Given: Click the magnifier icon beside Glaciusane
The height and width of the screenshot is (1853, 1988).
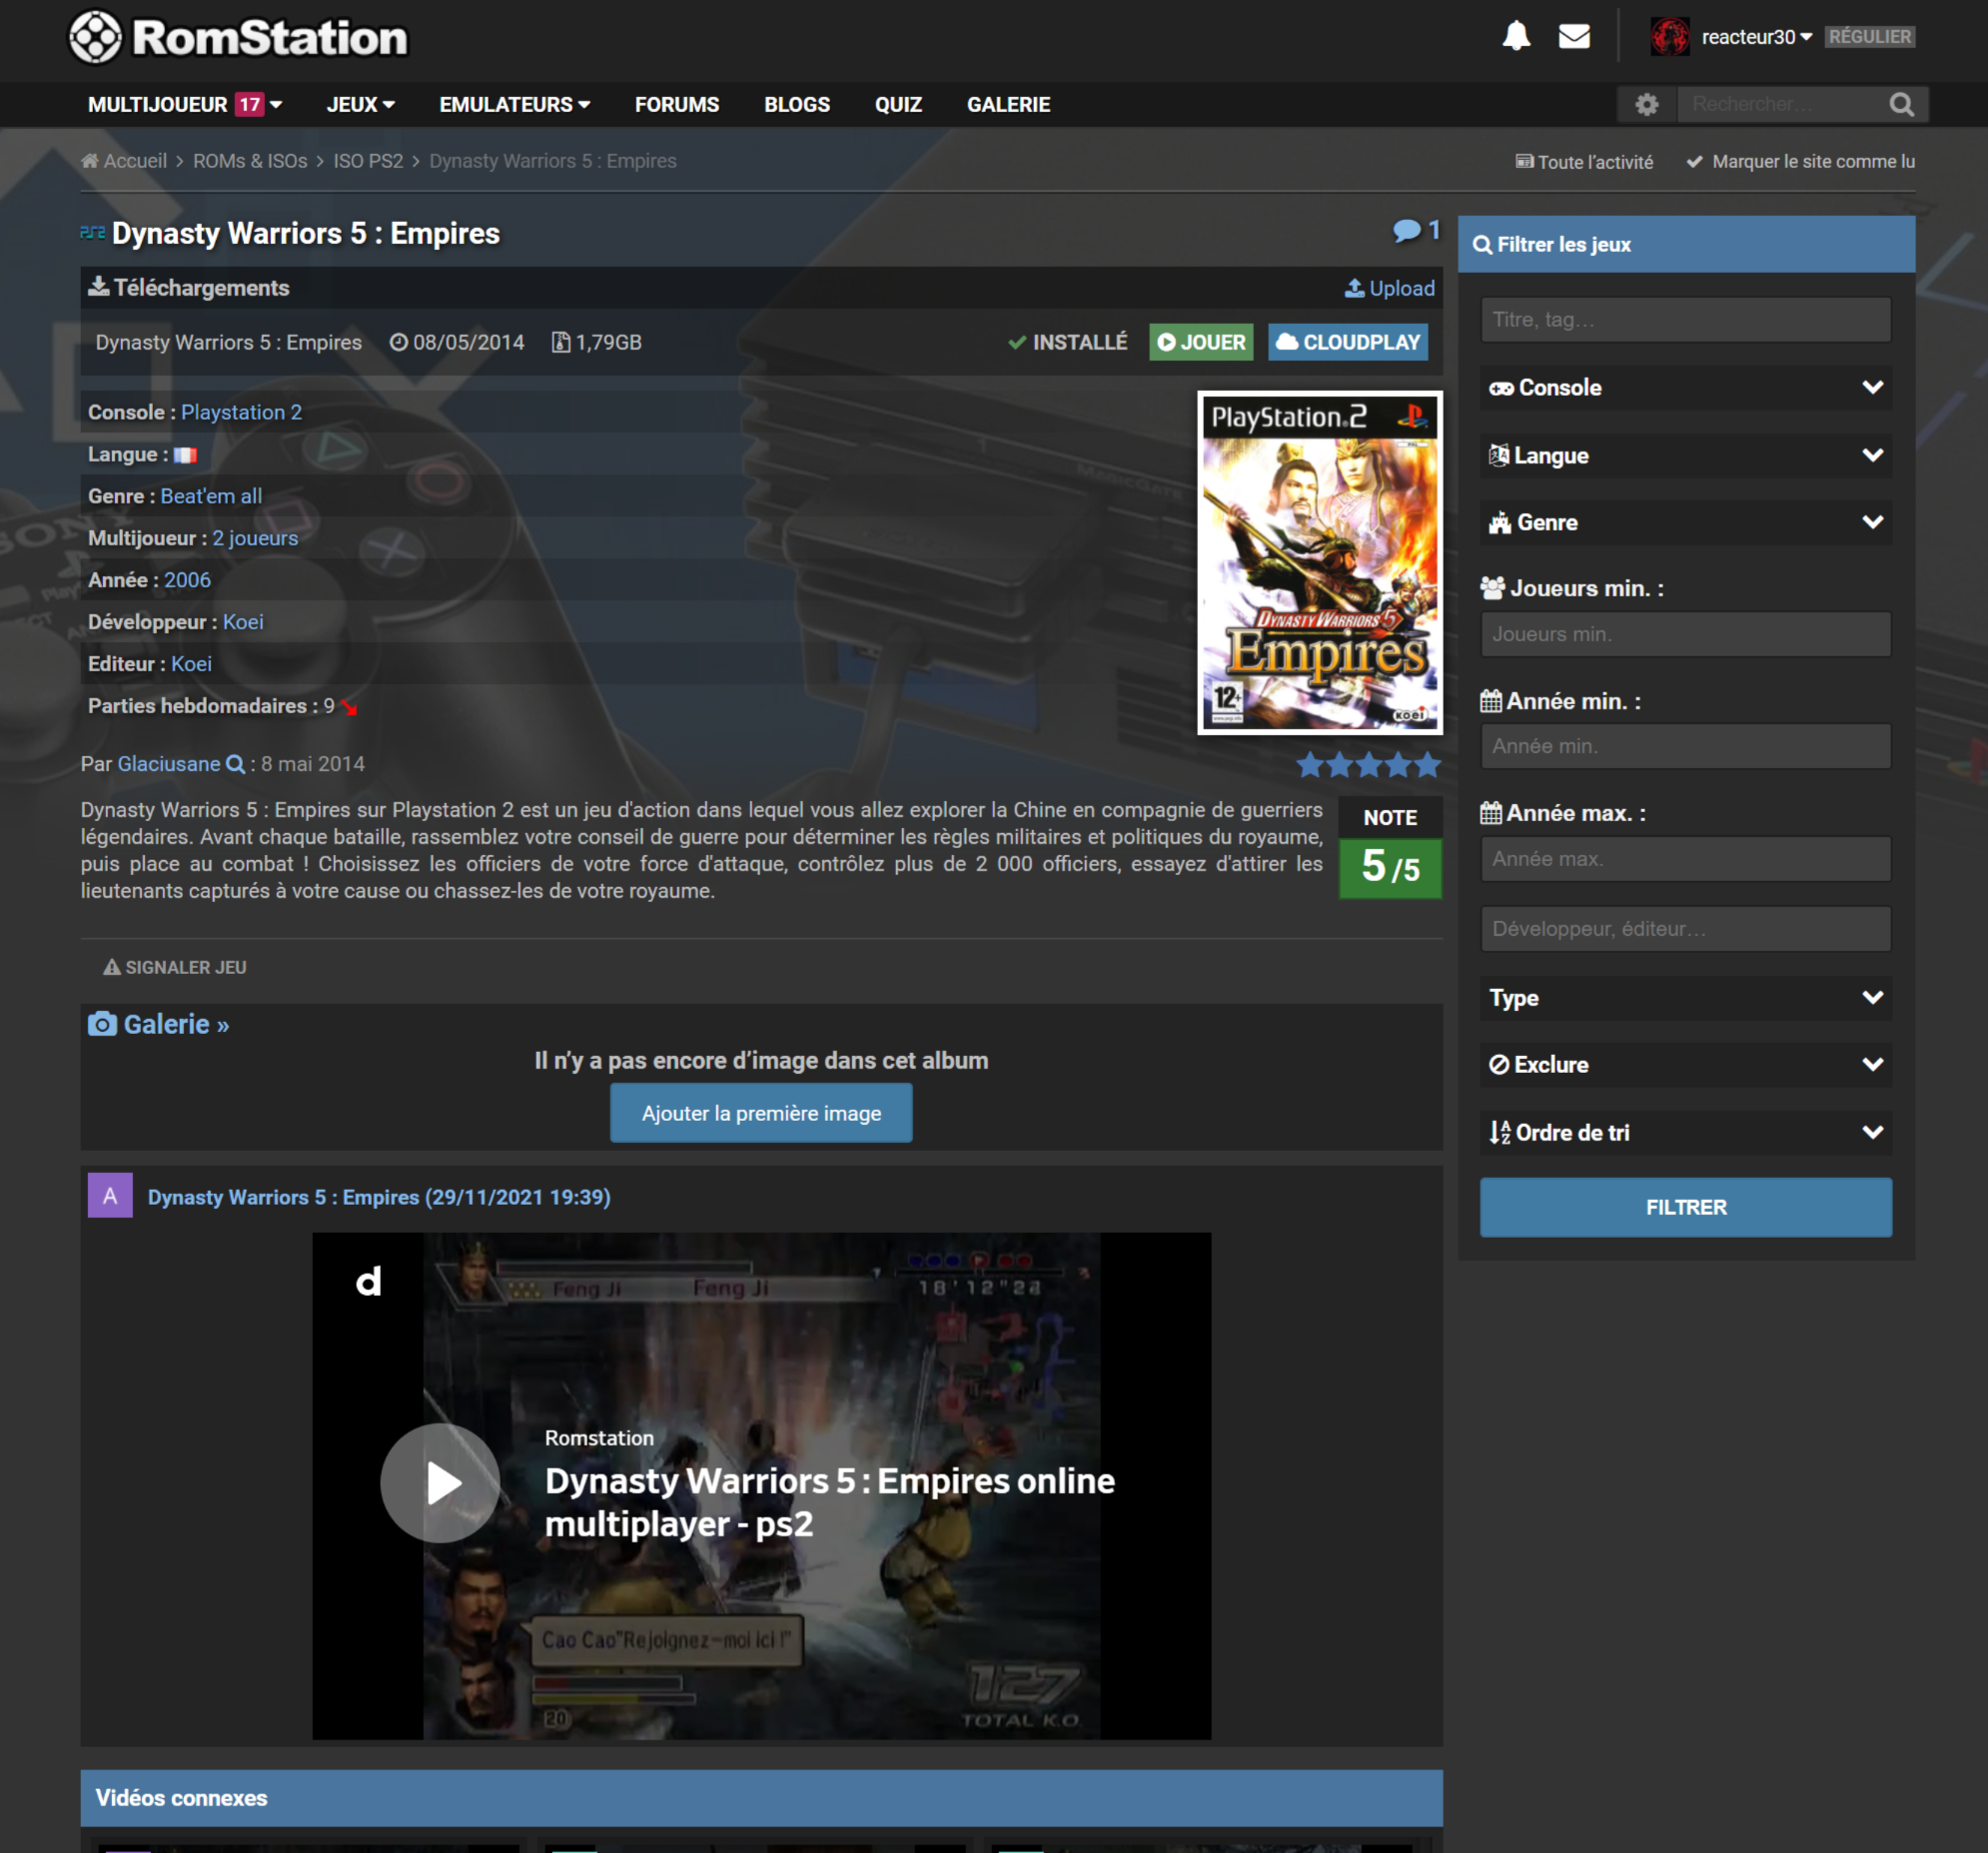Looking at the screenshot, I should [x=236, y=764].
